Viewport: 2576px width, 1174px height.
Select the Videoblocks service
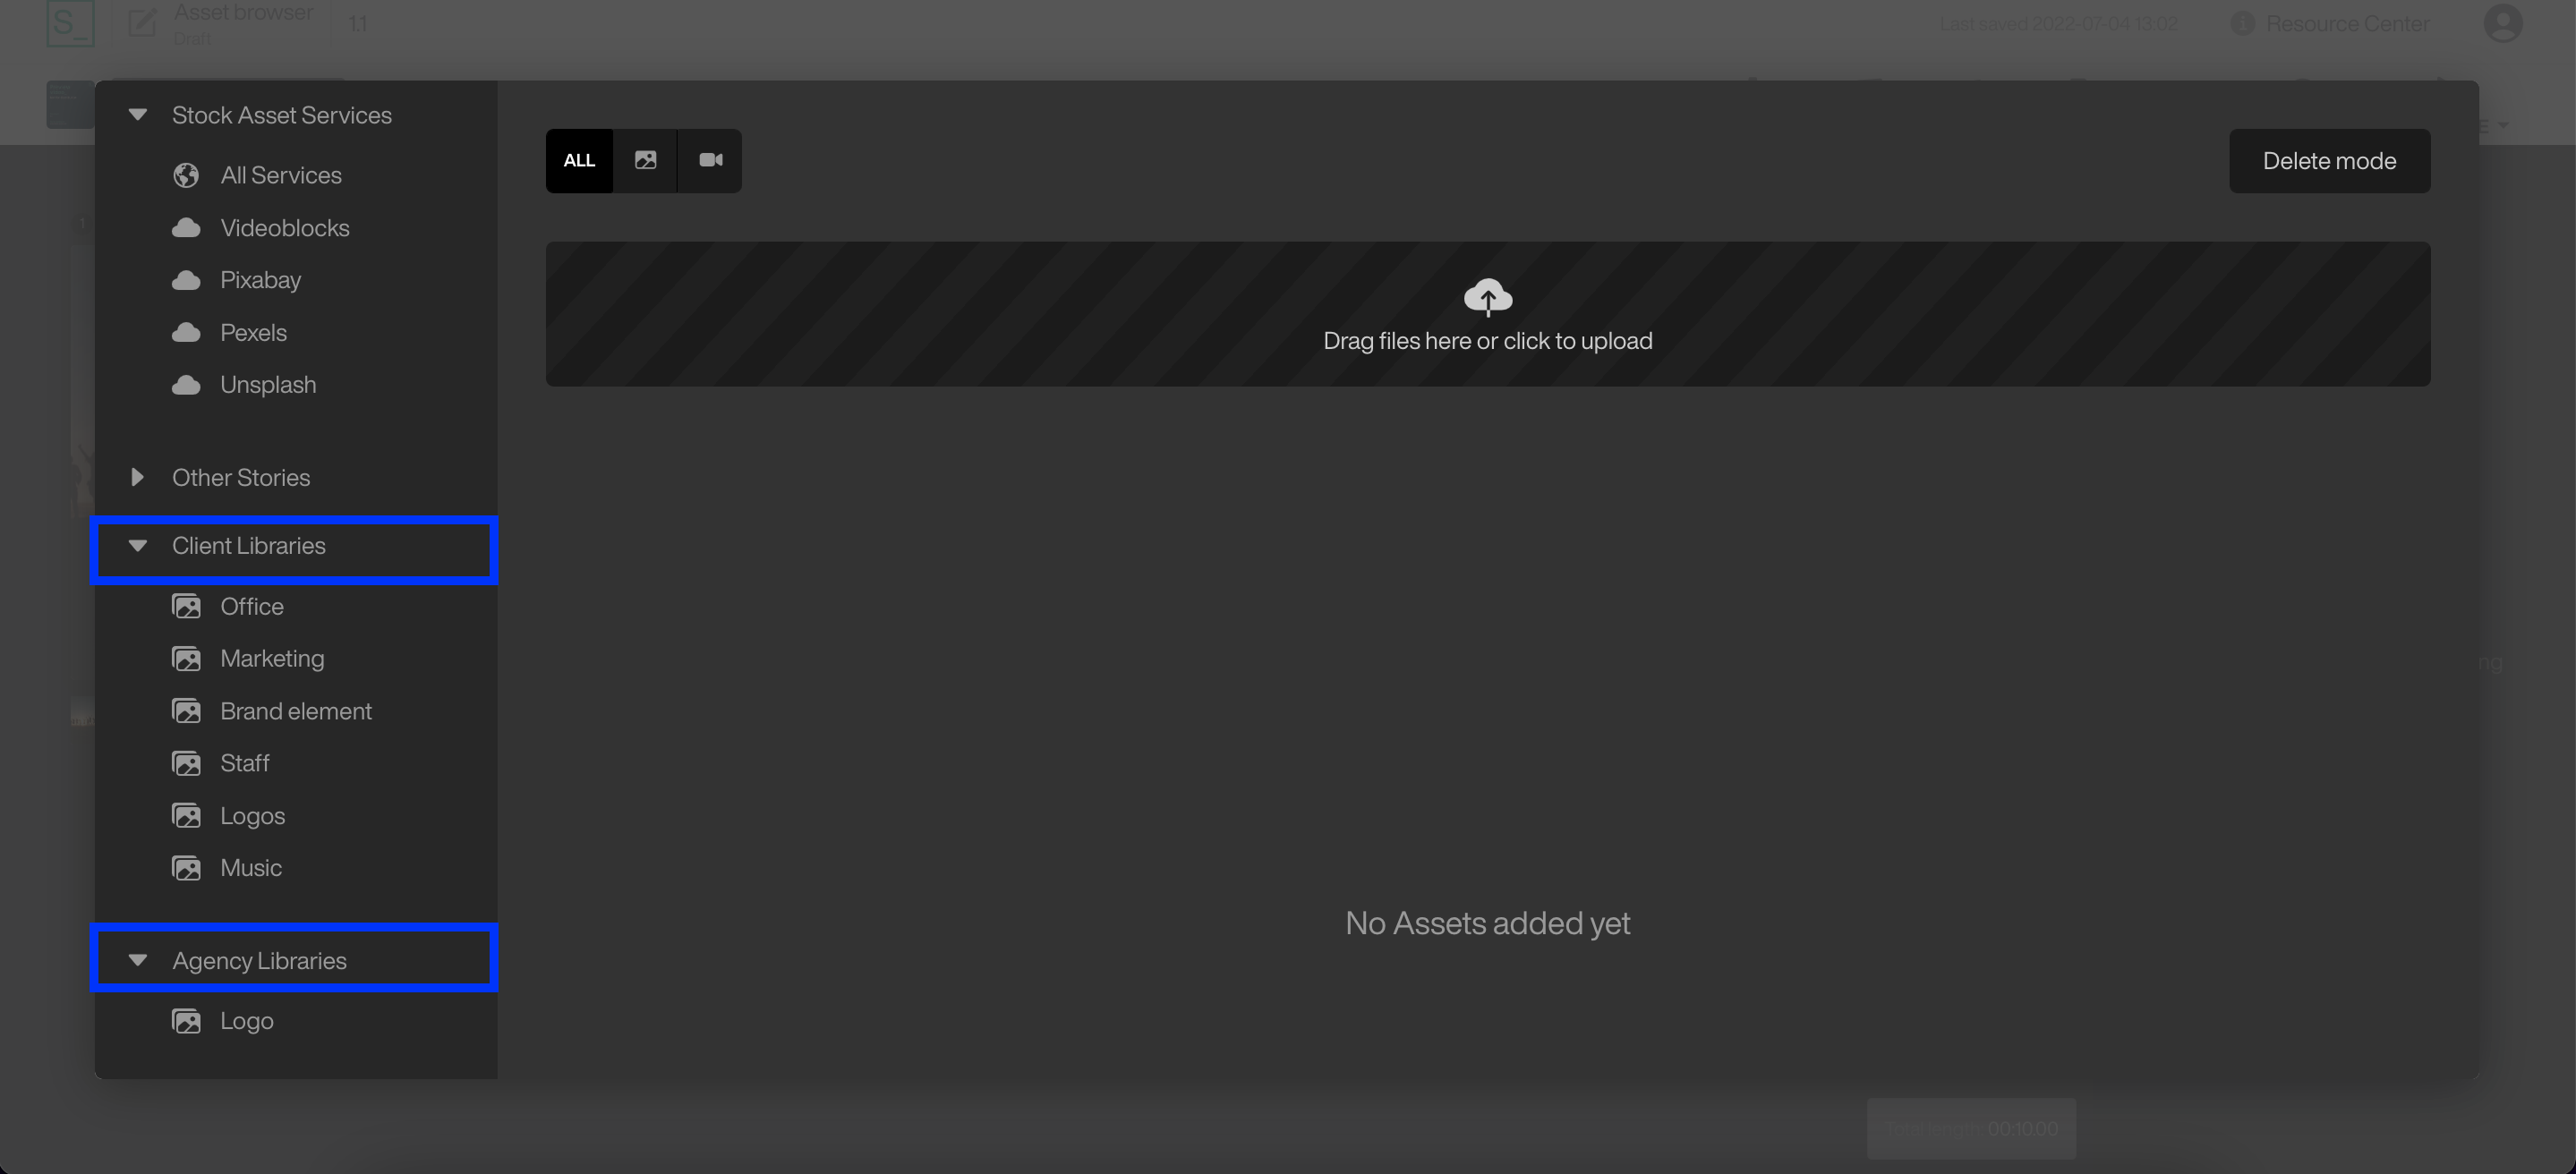click(286, 226)
